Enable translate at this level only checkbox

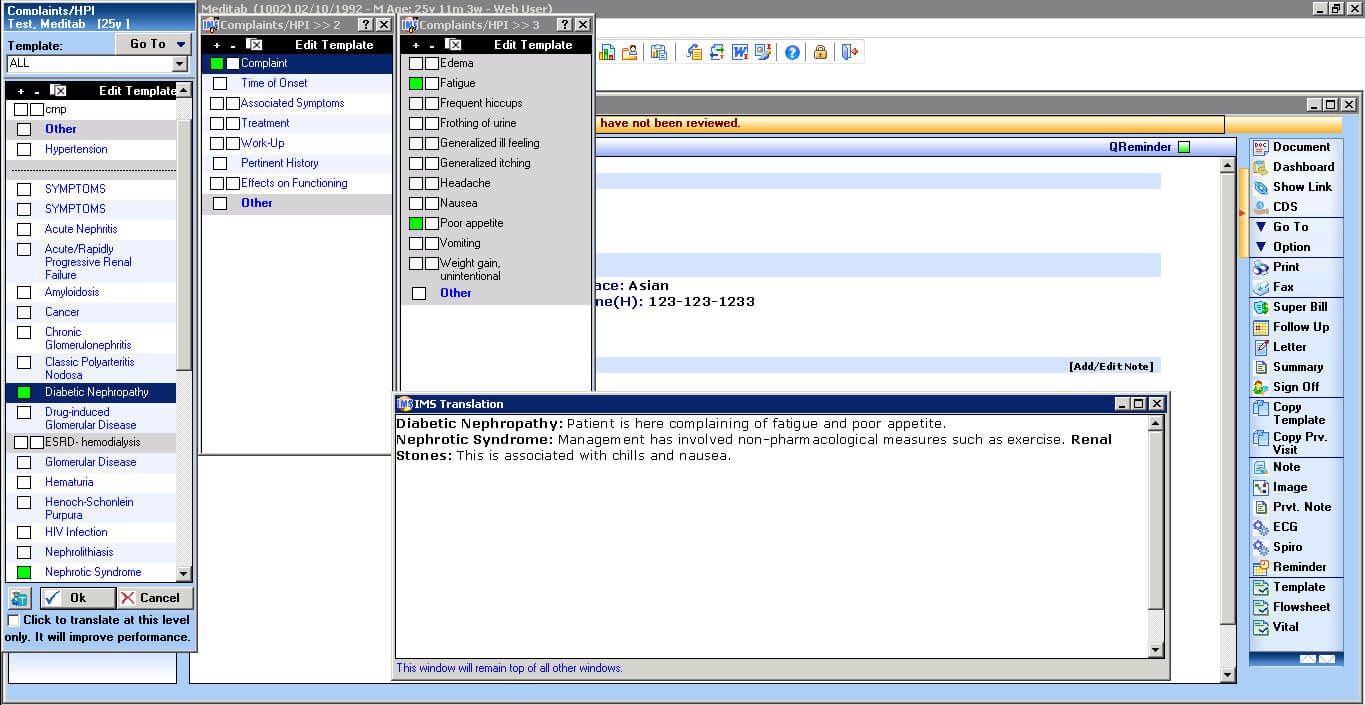click(x=13, y=620)
